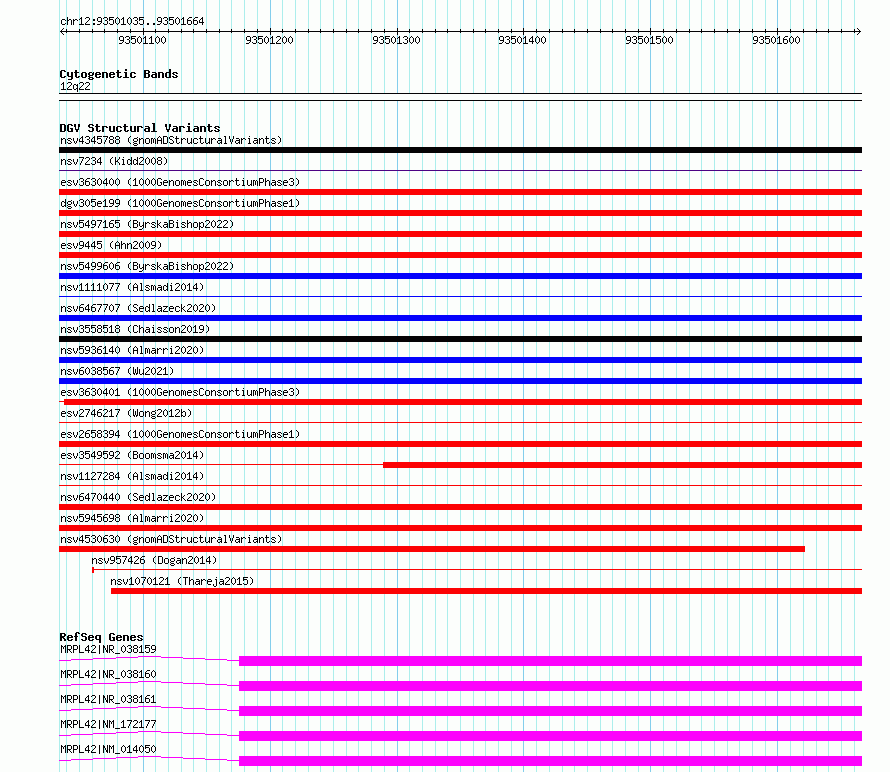Viewport: 890px width, 772px height.
Task: Click the red nsv4530630 variant bar
Action: [x=432, y=549]
